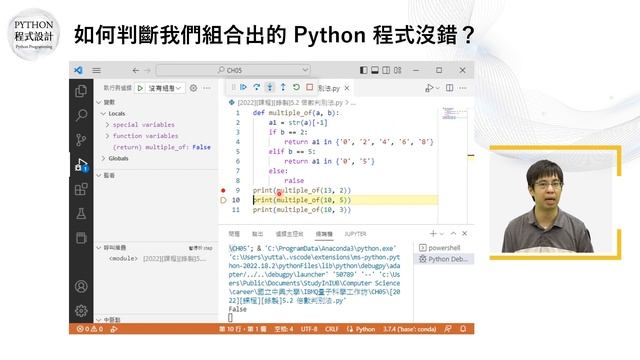Viewport: 640px width, 360px height.
Task: Toggle the bottom panel layout button
Action: [375, 70]
